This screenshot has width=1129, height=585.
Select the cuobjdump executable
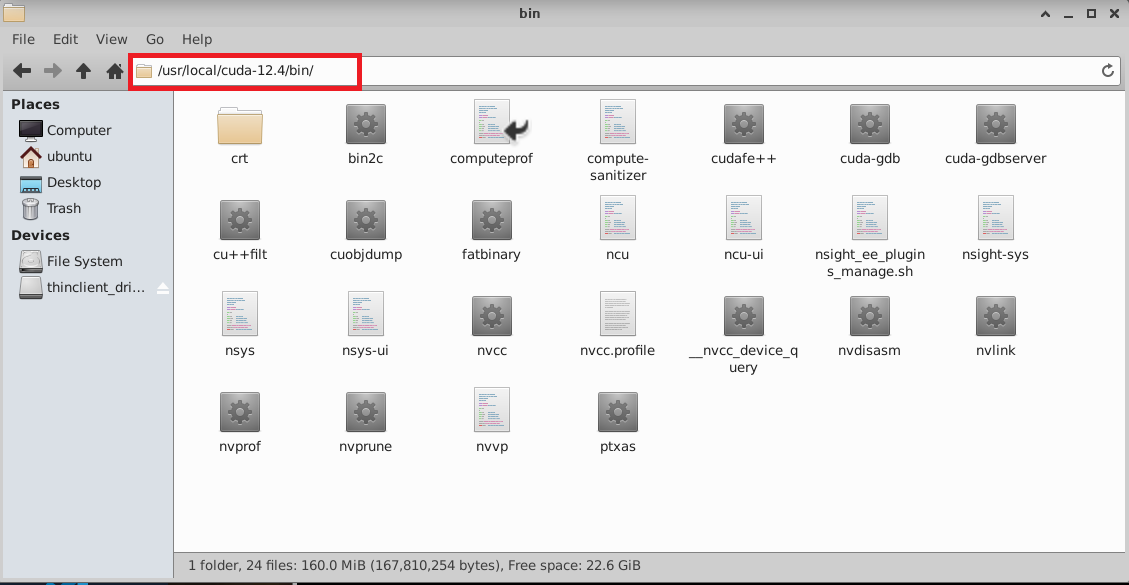coord(365,220)
